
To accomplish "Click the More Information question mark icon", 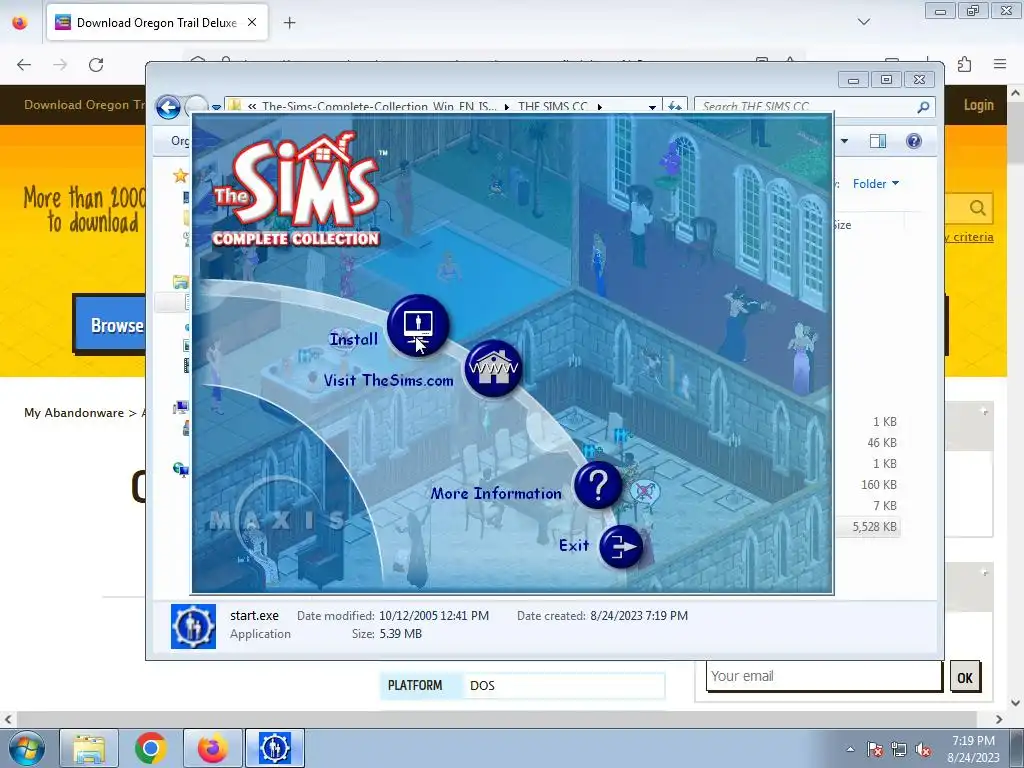I will point(598,485).
